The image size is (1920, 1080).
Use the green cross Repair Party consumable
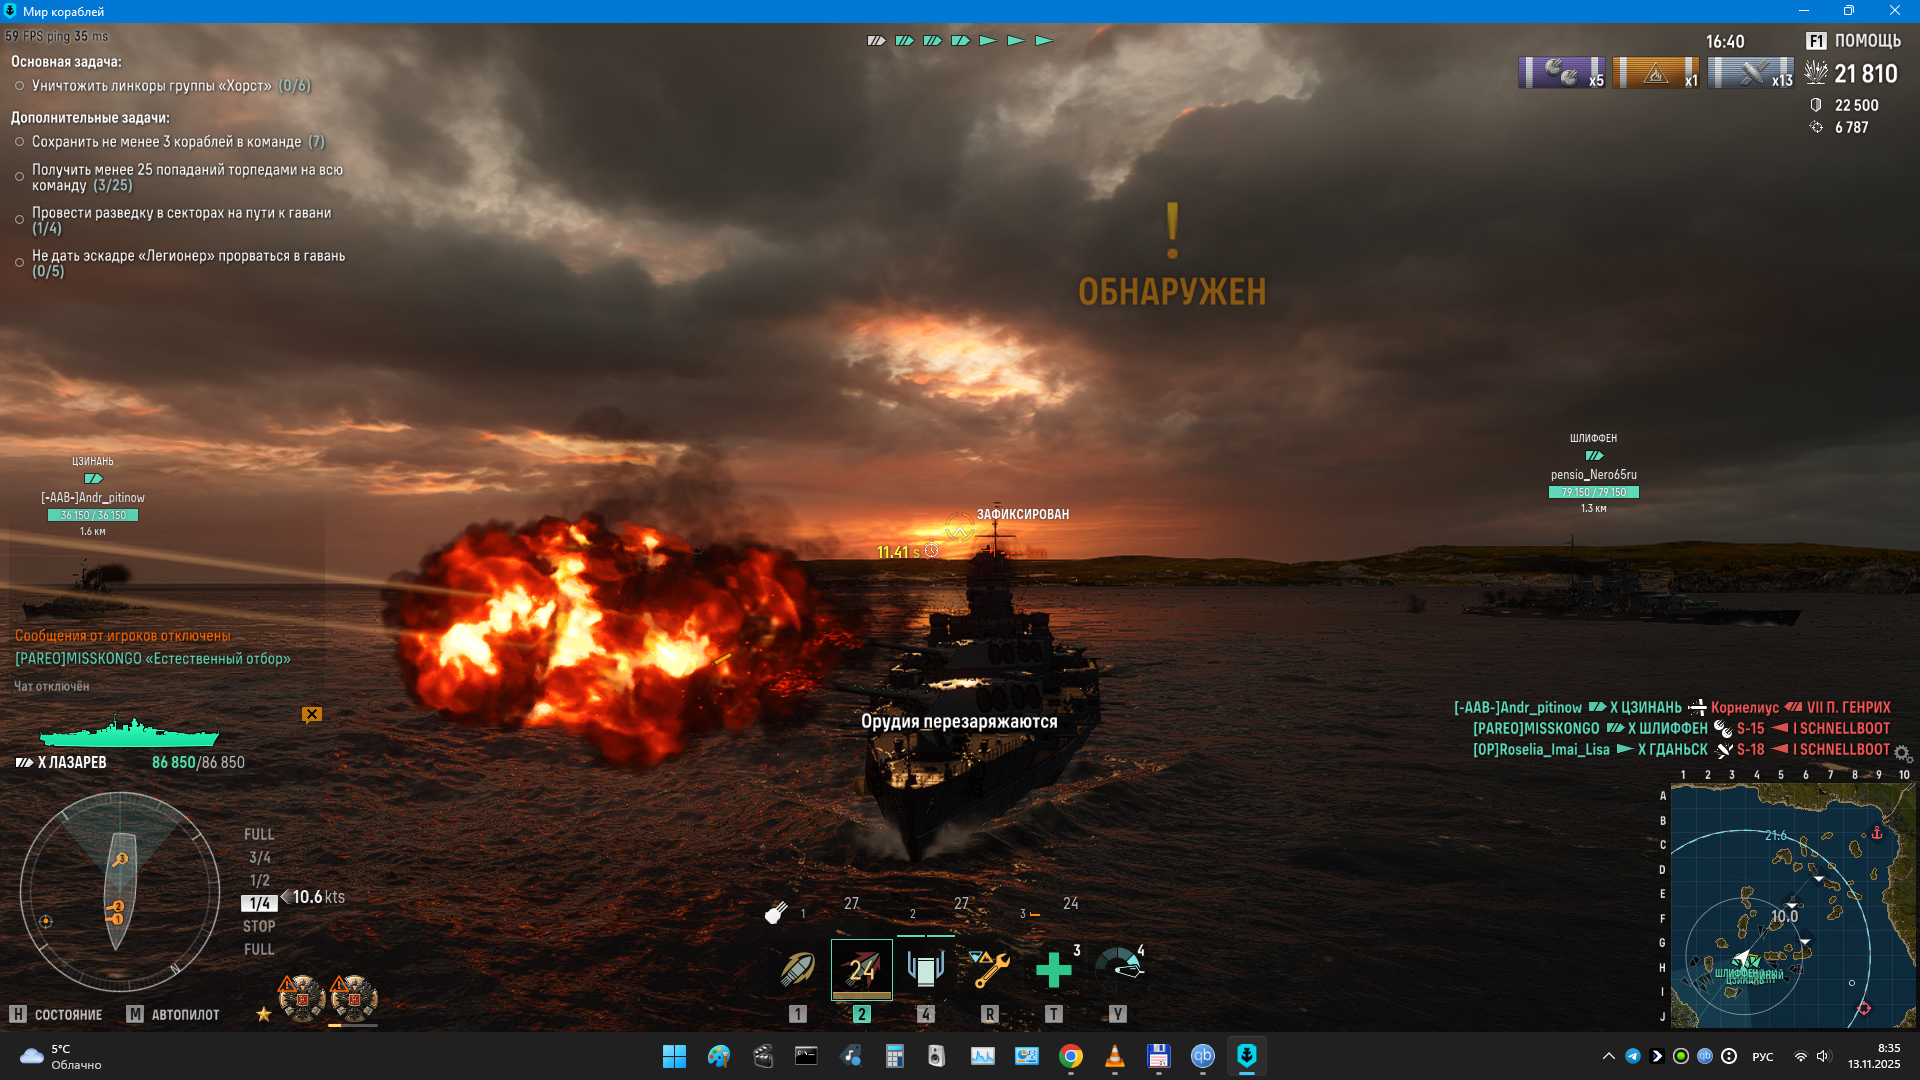point(1053,969)
